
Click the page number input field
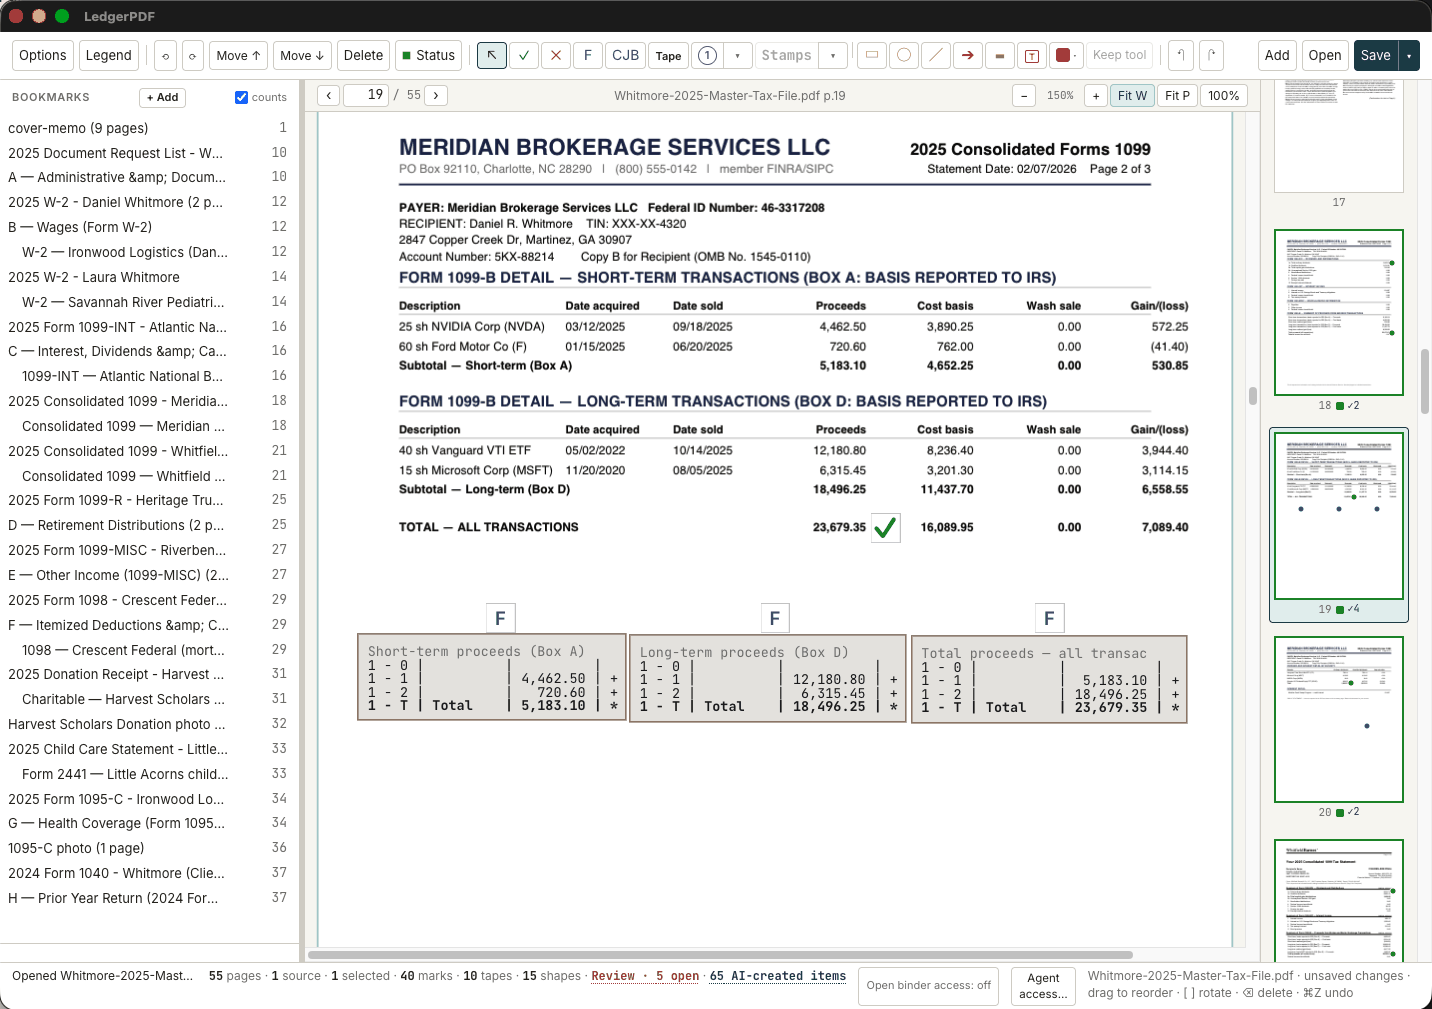(366, 95)
